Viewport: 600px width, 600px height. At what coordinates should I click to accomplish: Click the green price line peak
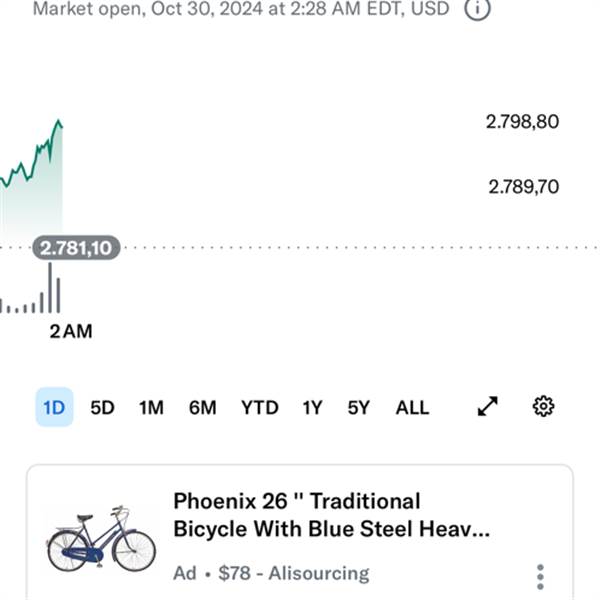[59, 121]
